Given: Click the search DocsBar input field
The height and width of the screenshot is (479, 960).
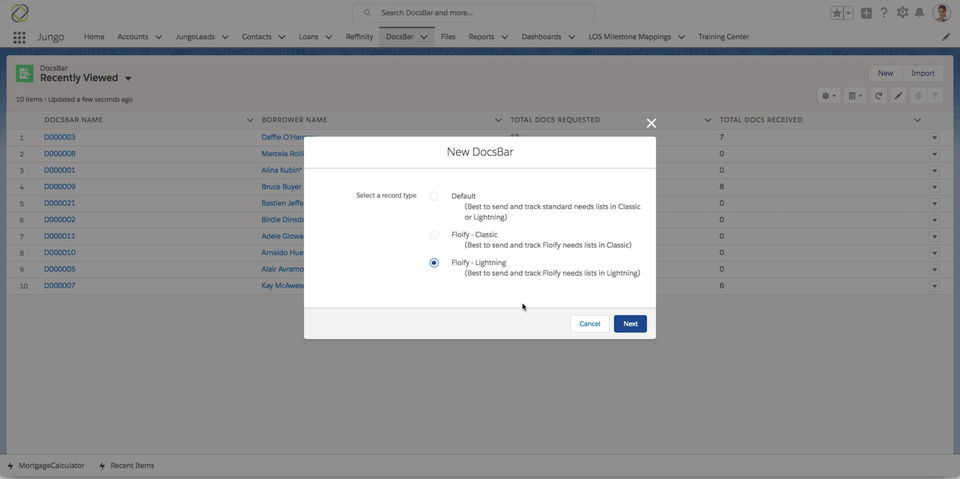Looking at the screenshot, I should click(x=473, y=12).
